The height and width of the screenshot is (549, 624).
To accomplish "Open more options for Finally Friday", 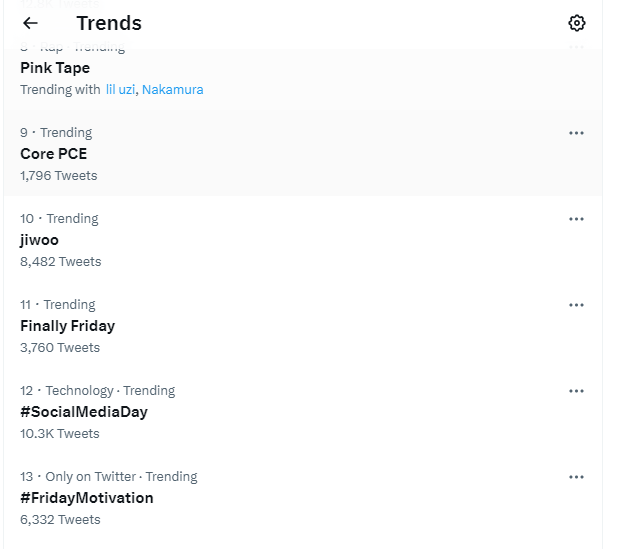I will coord(576,305).
